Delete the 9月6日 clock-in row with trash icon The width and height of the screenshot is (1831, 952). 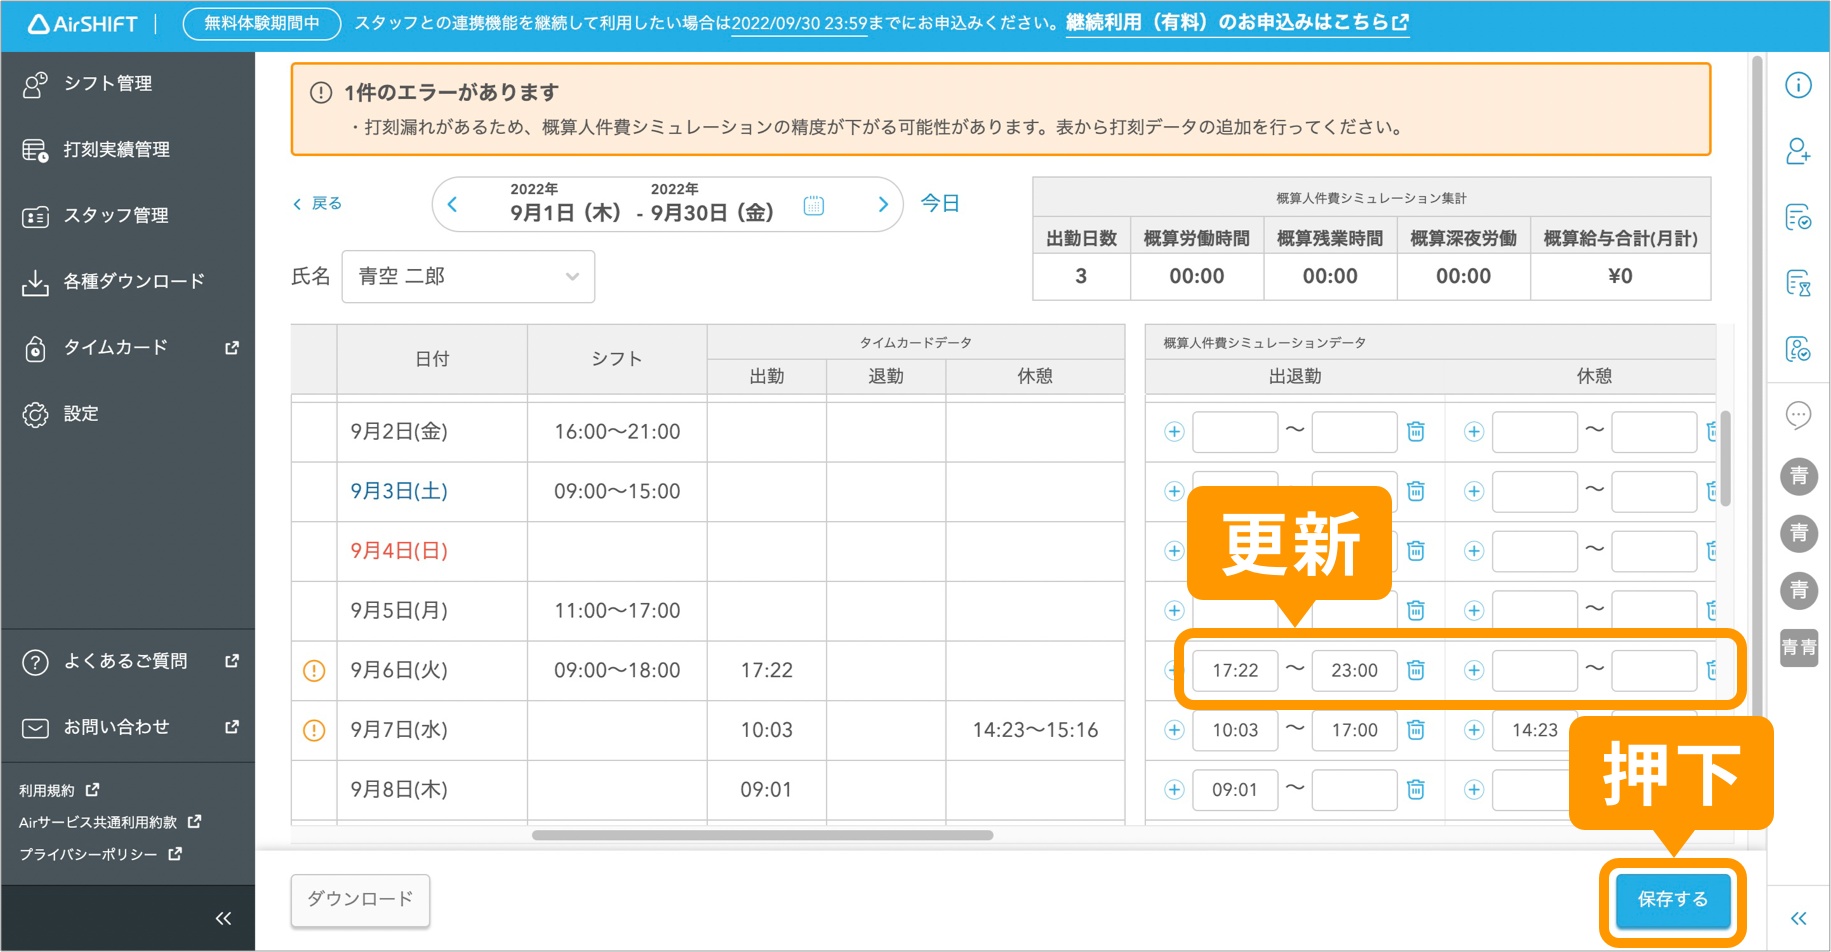(1416, 670)
